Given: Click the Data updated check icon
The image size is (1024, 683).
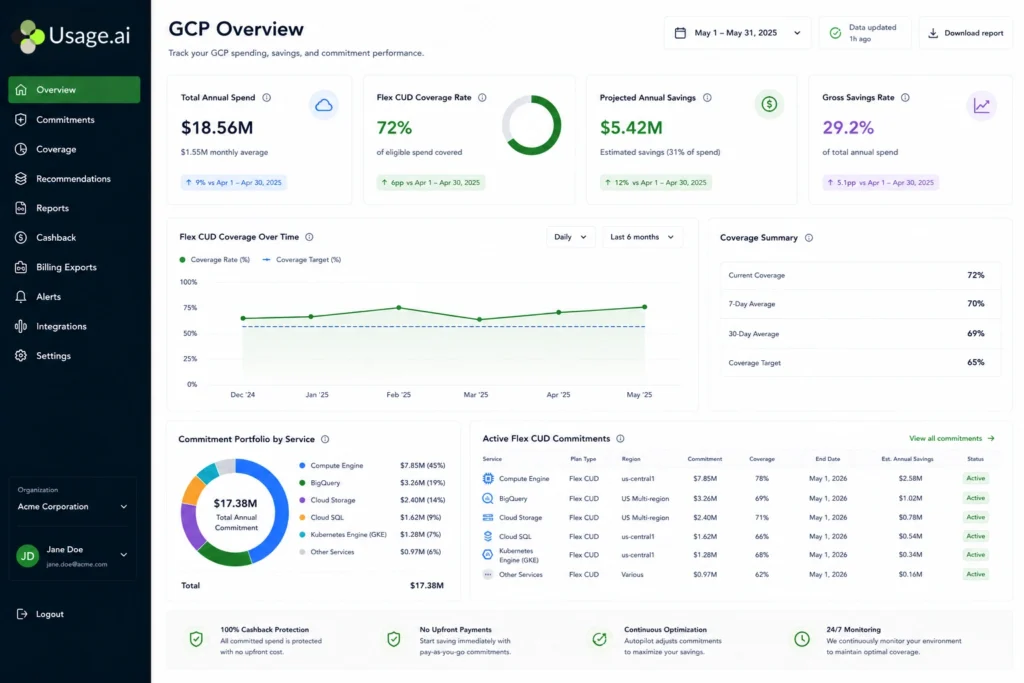Looking at the screenshot, I should click(835, 33).
